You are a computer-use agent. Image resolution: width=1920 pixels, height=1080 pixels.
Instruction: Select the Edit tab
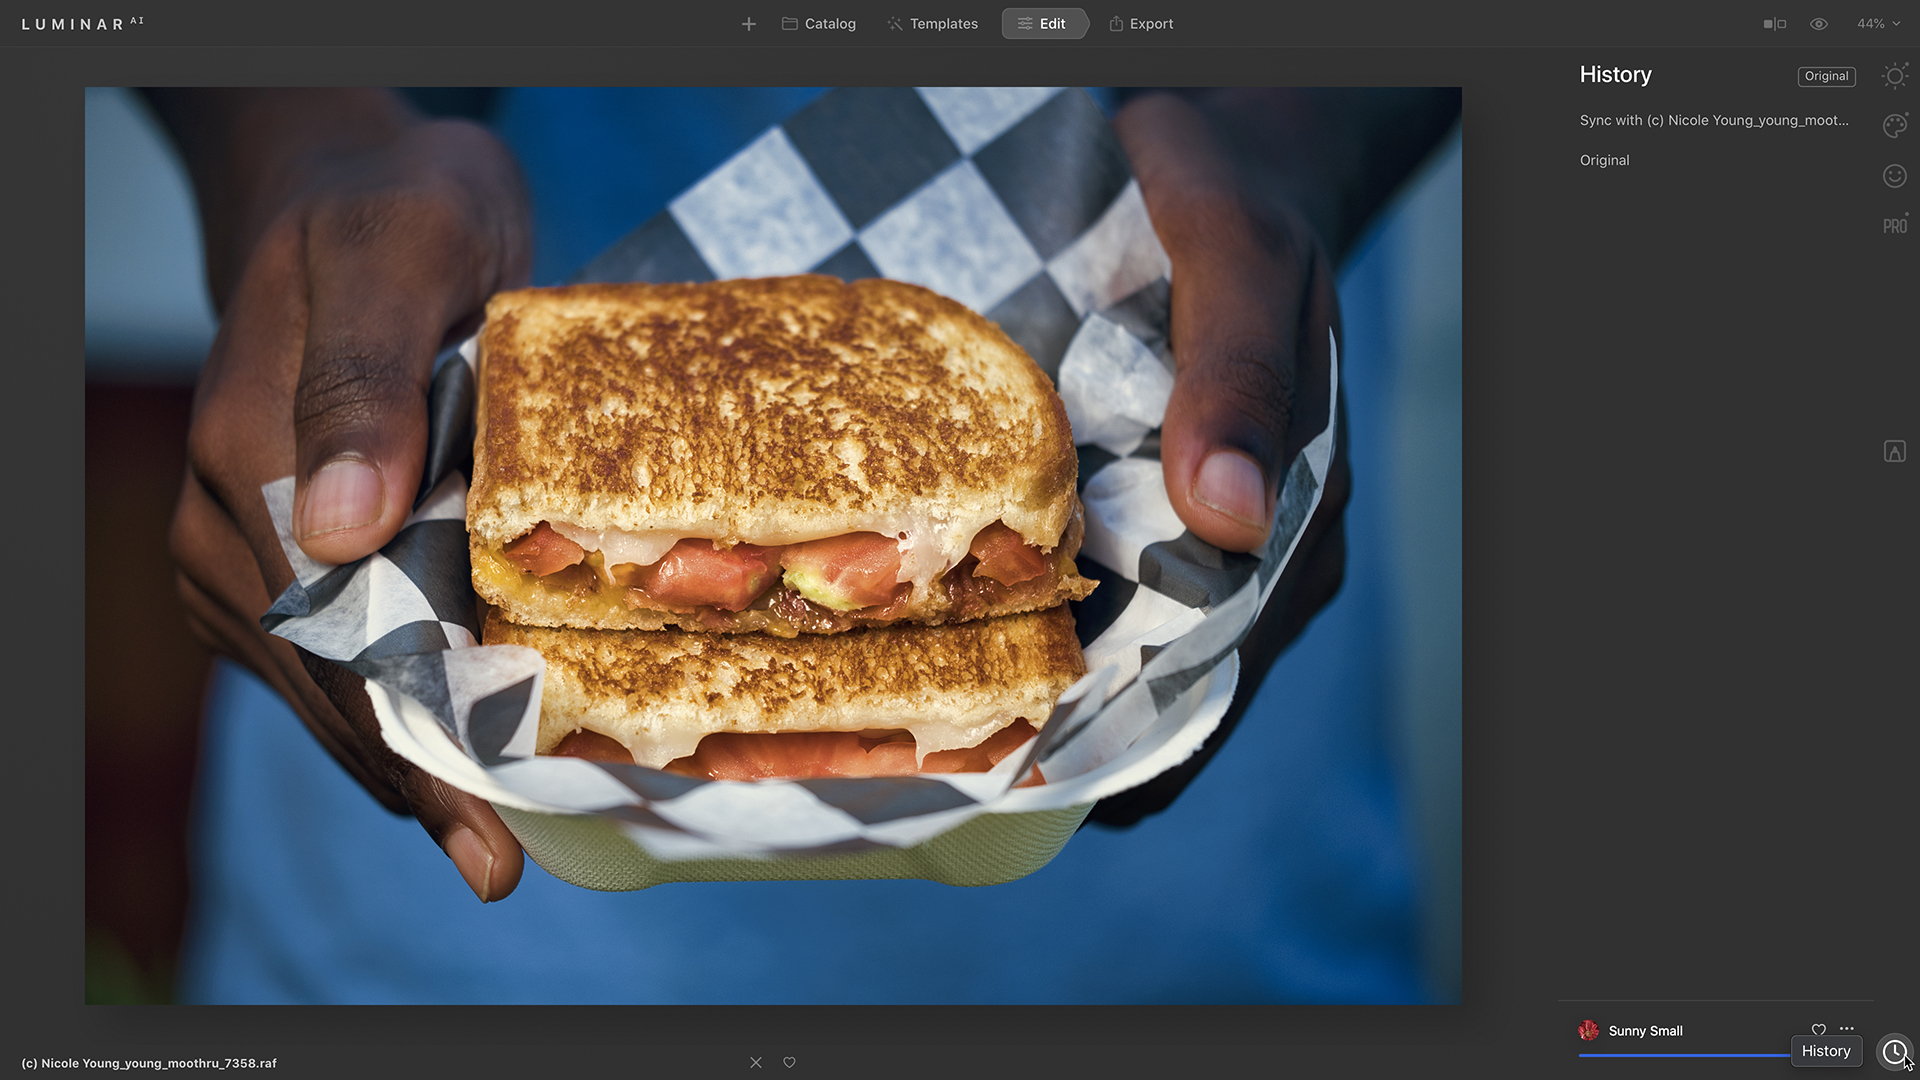point(1043,24)
